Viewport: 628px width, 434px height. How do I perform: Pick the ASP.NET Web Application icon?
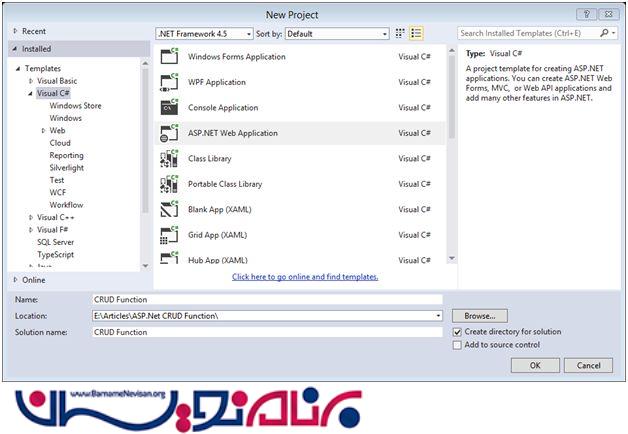pos(169,133)
